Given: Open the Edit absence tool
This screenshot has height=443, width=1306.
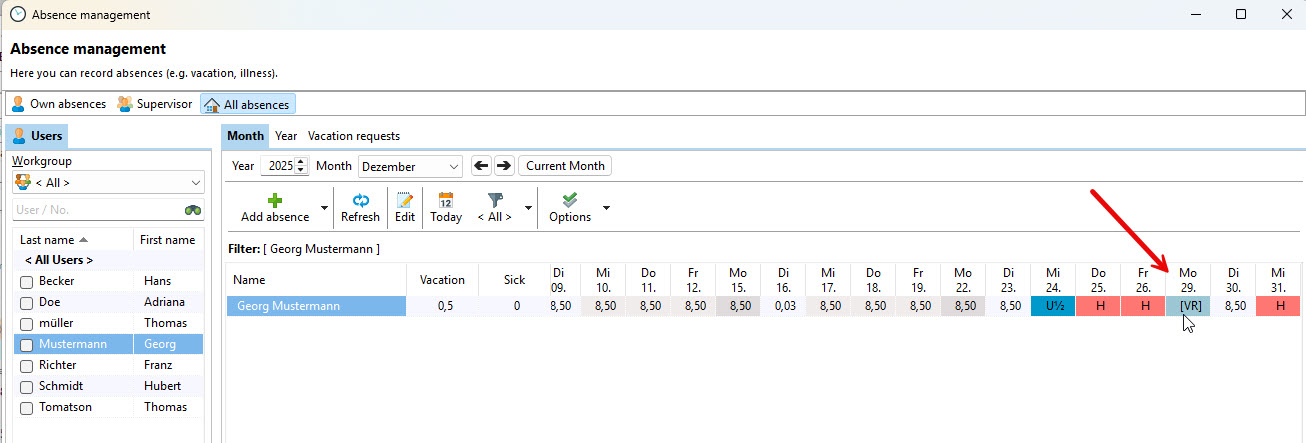Looking at the screenshot, I should [x=405, y=200].
